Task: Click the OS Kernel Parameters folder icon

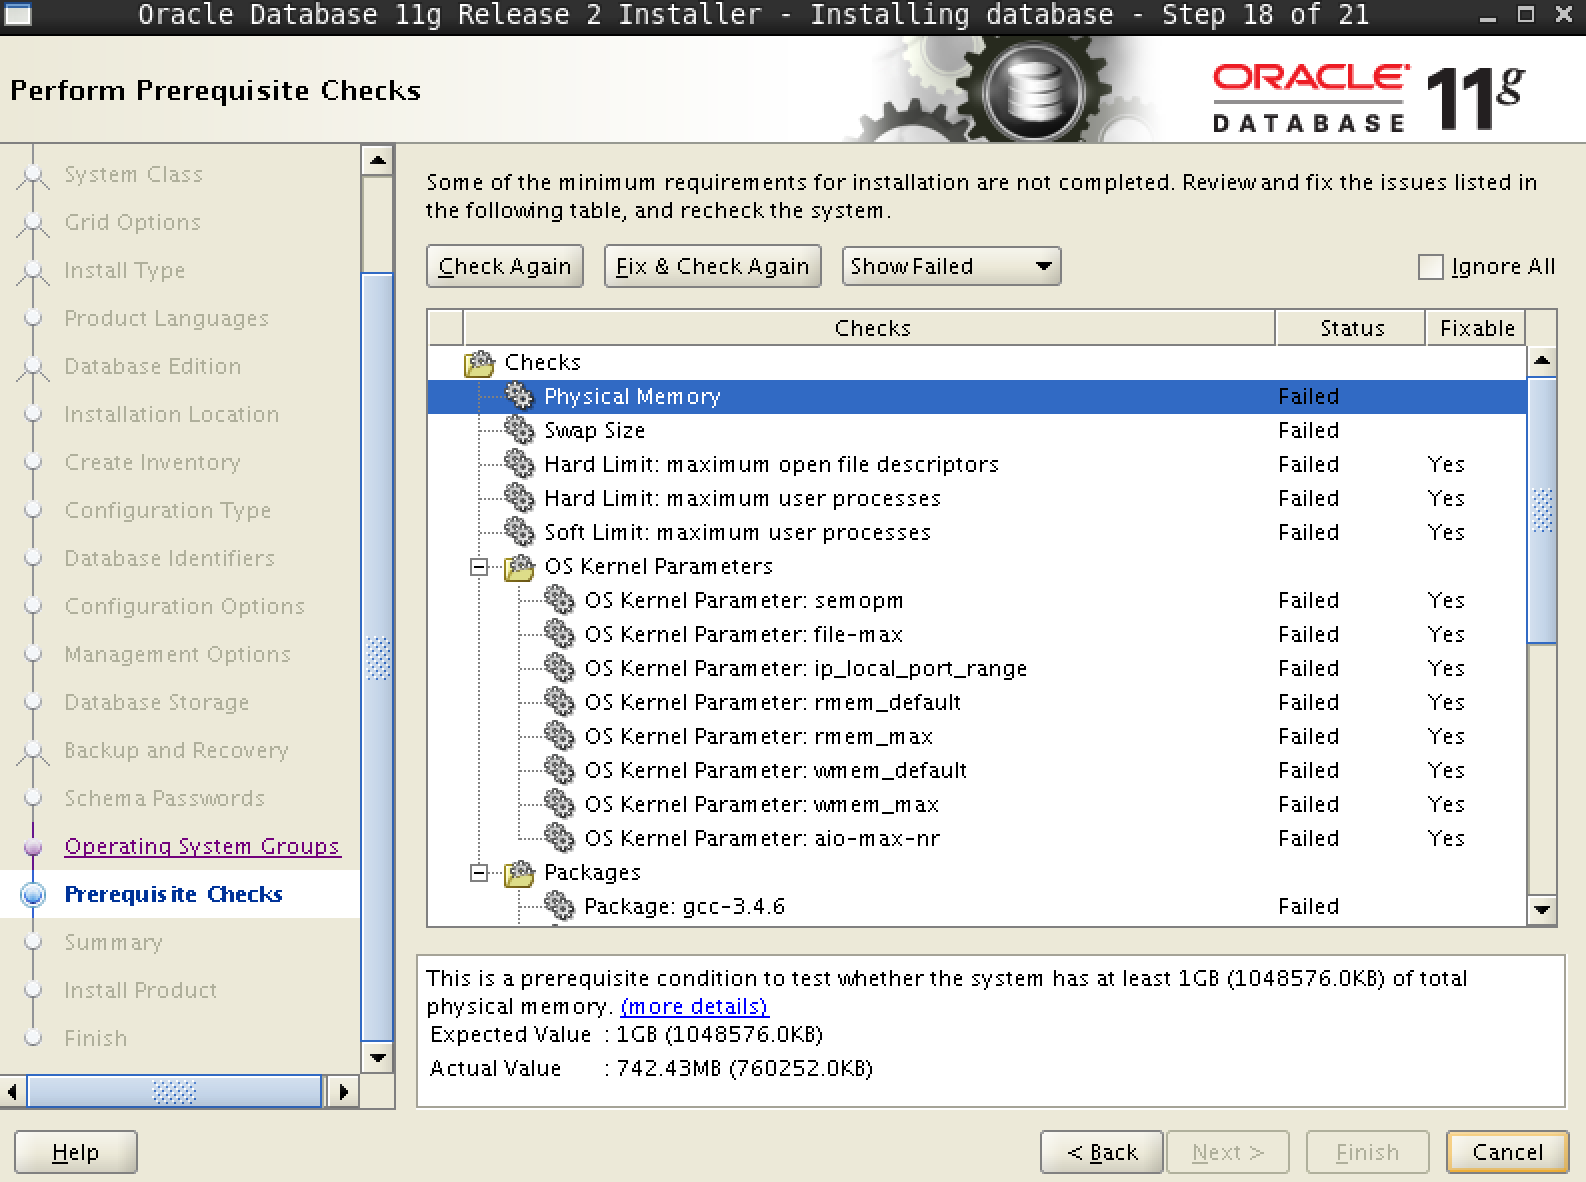Action: coord(519,567)
